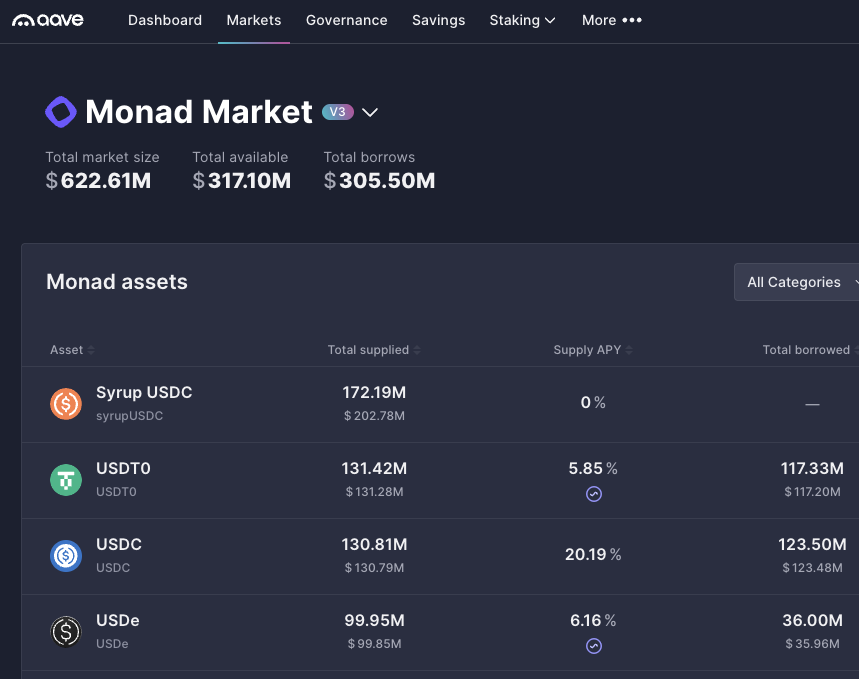Sort by Total supplied column
This screenshot has width=859, height=679.
pos(374,350)
